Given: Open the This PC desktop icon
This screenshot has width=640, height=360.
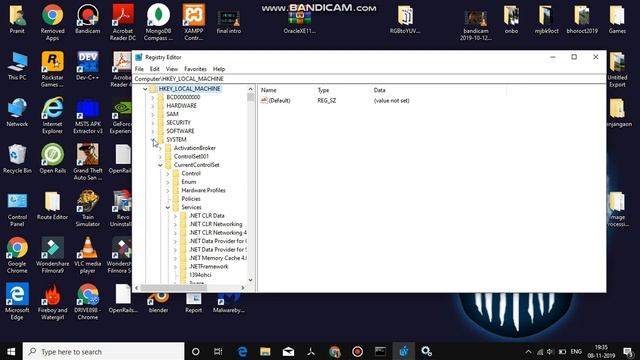Looking at the screenshot, I should [x=17, y=66].
